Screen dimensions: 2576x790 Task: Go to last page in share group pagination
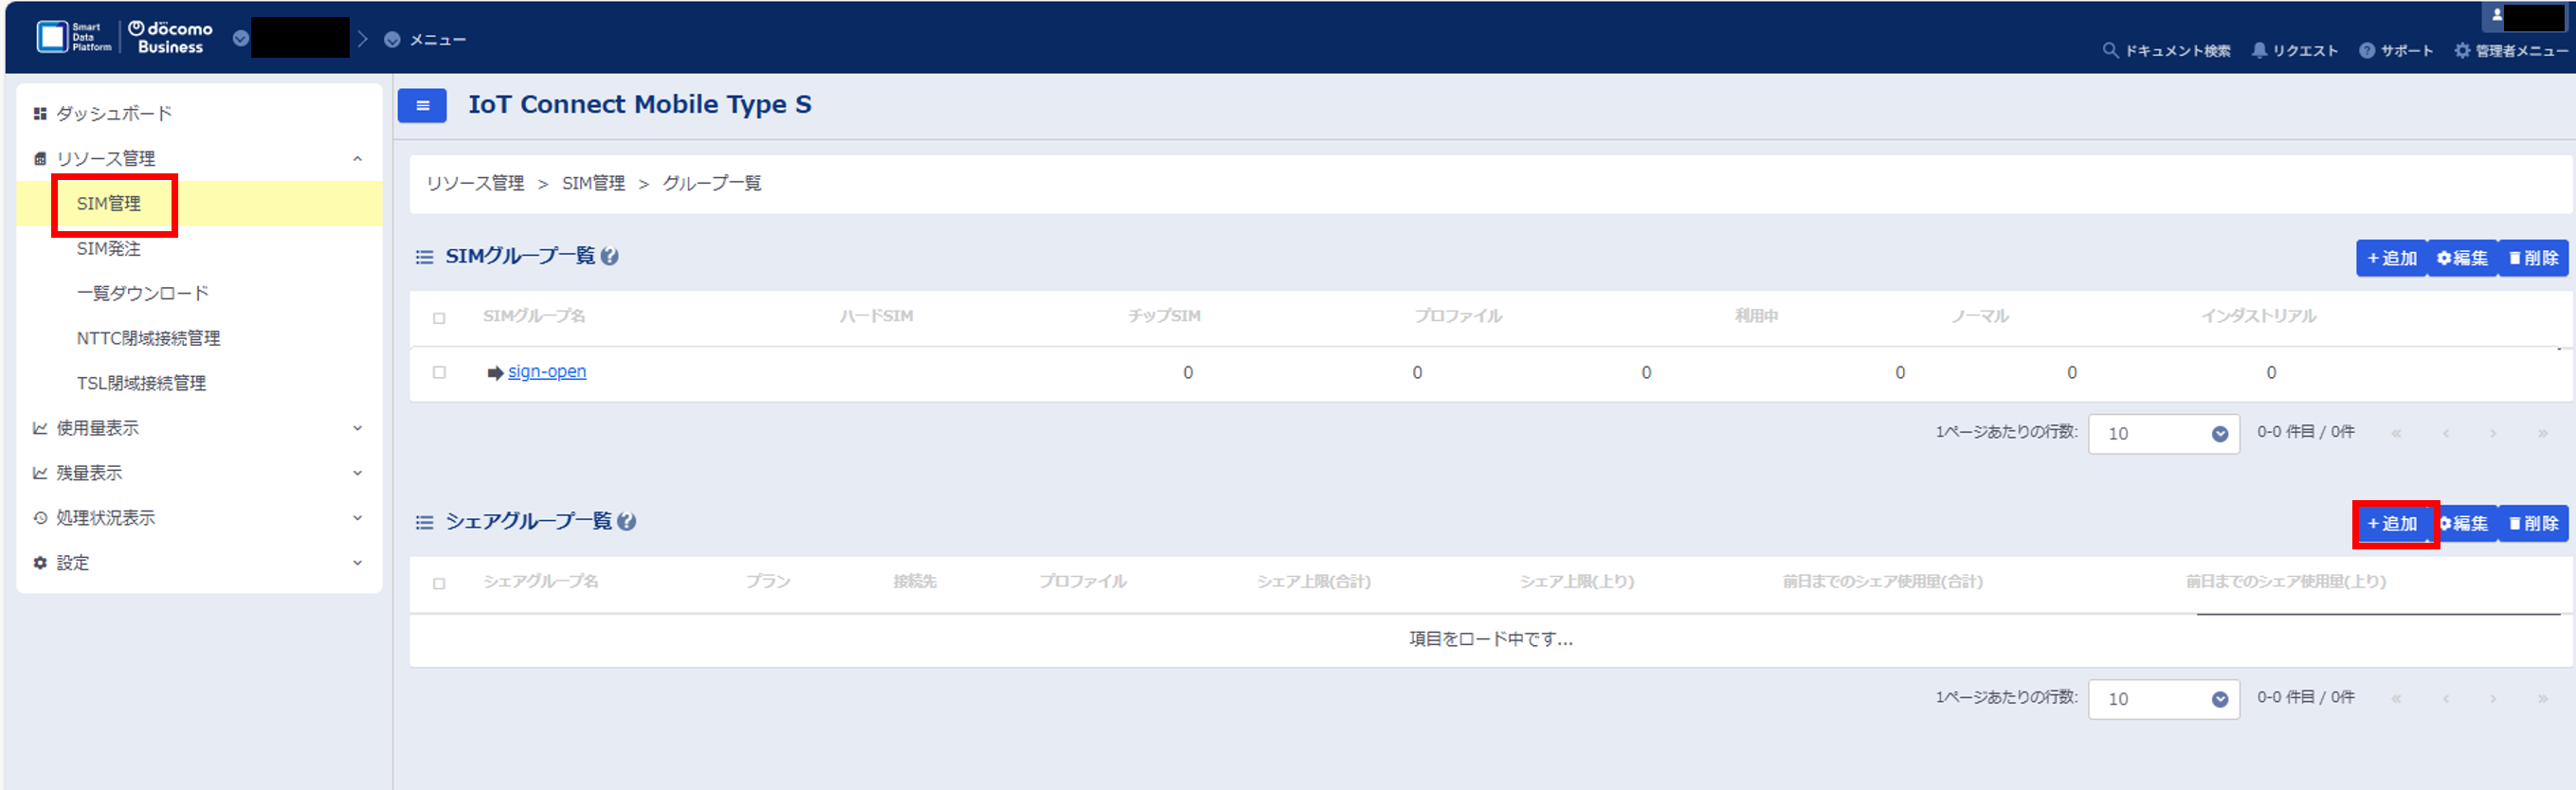(x=2542, y=698)
